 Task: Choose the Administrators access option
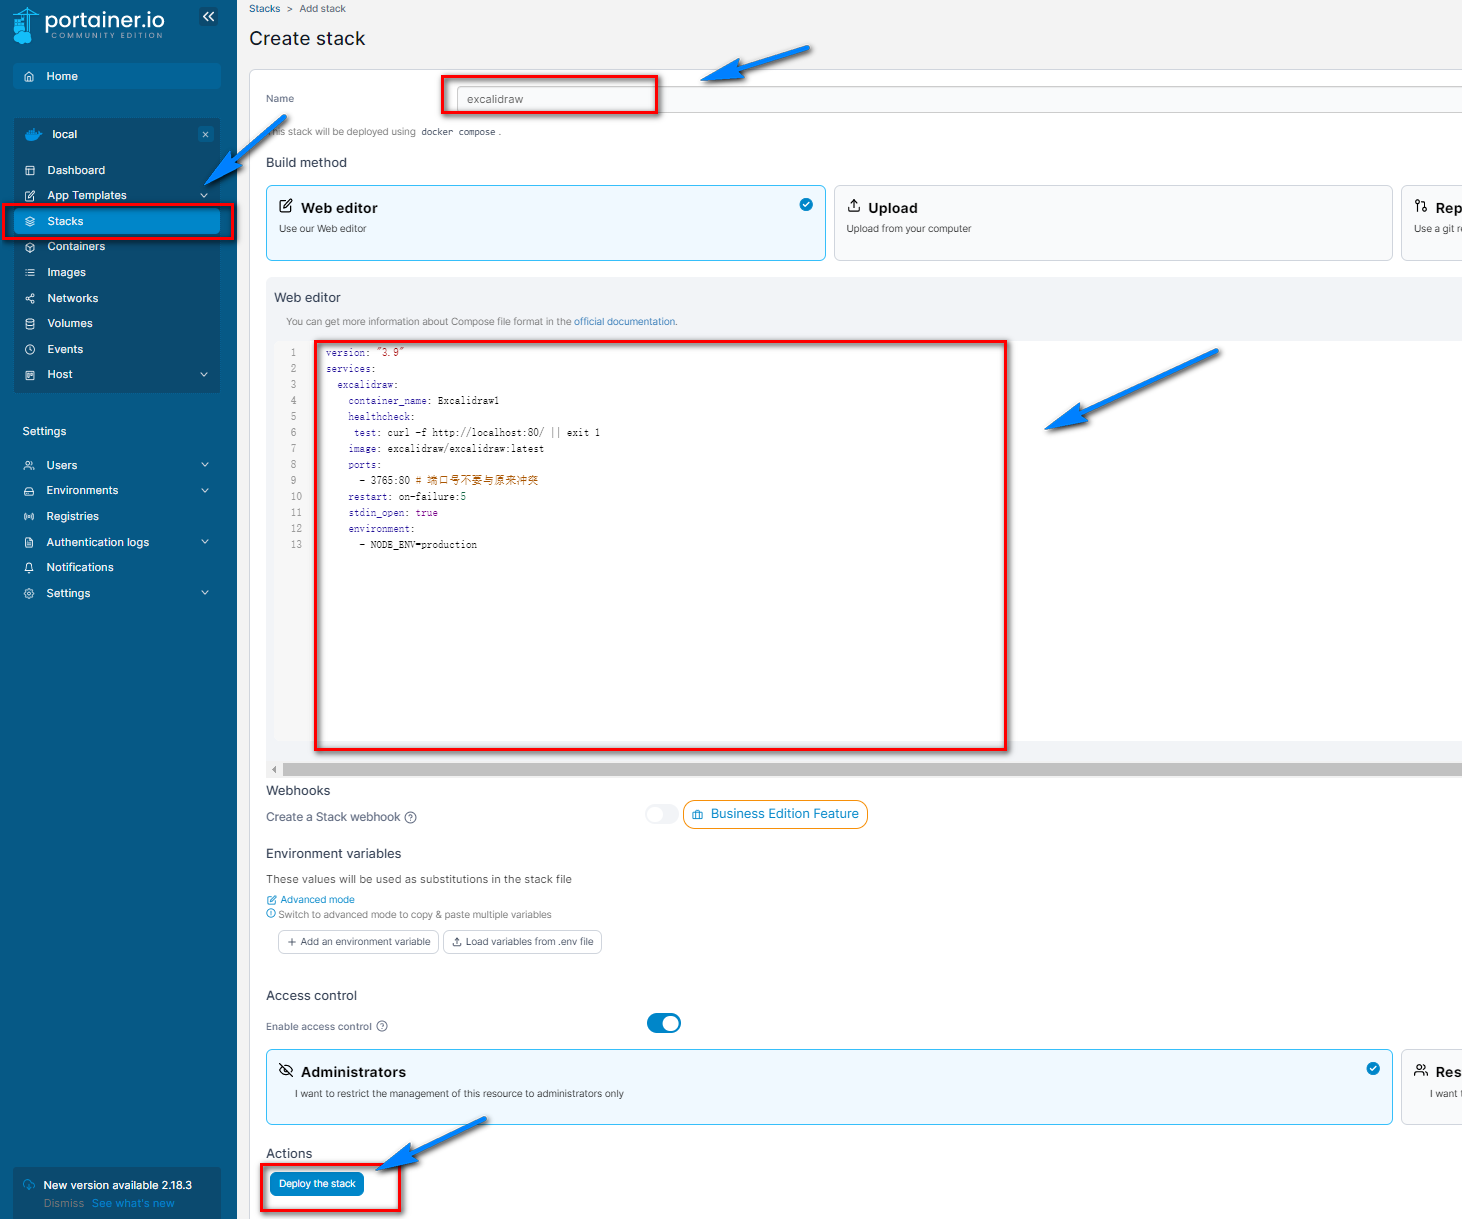tap(828, 1086)
